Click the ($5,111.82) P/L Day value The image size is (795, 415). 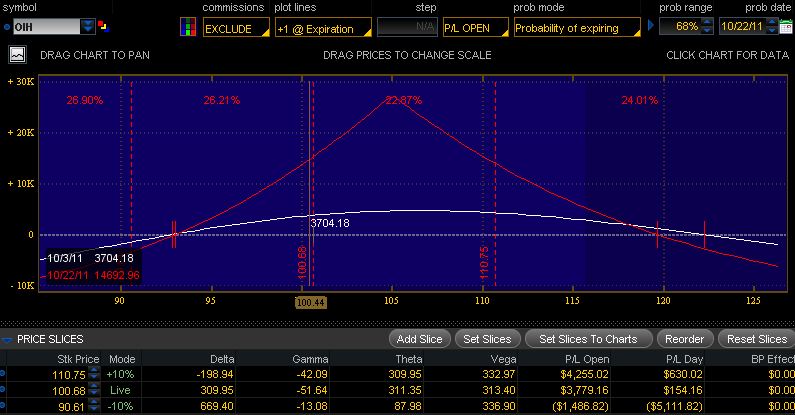675,406
